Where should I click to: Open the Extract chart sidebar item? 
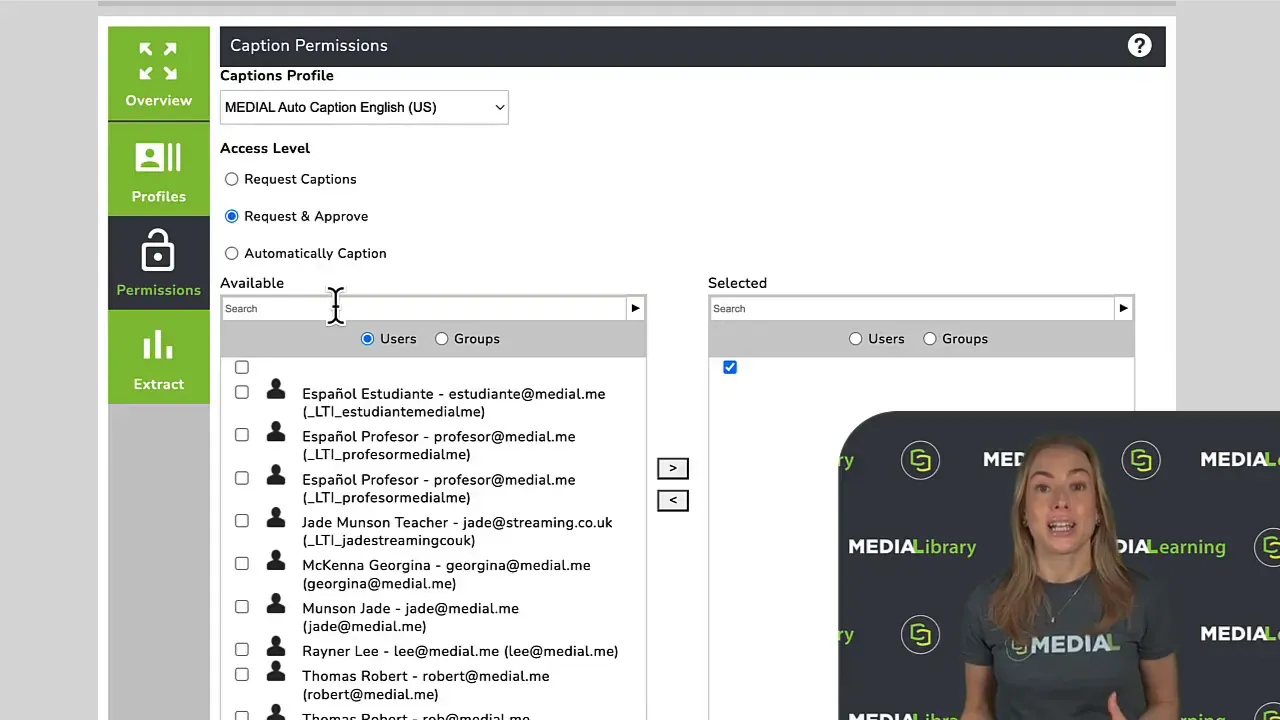click(x=159, y=357)
